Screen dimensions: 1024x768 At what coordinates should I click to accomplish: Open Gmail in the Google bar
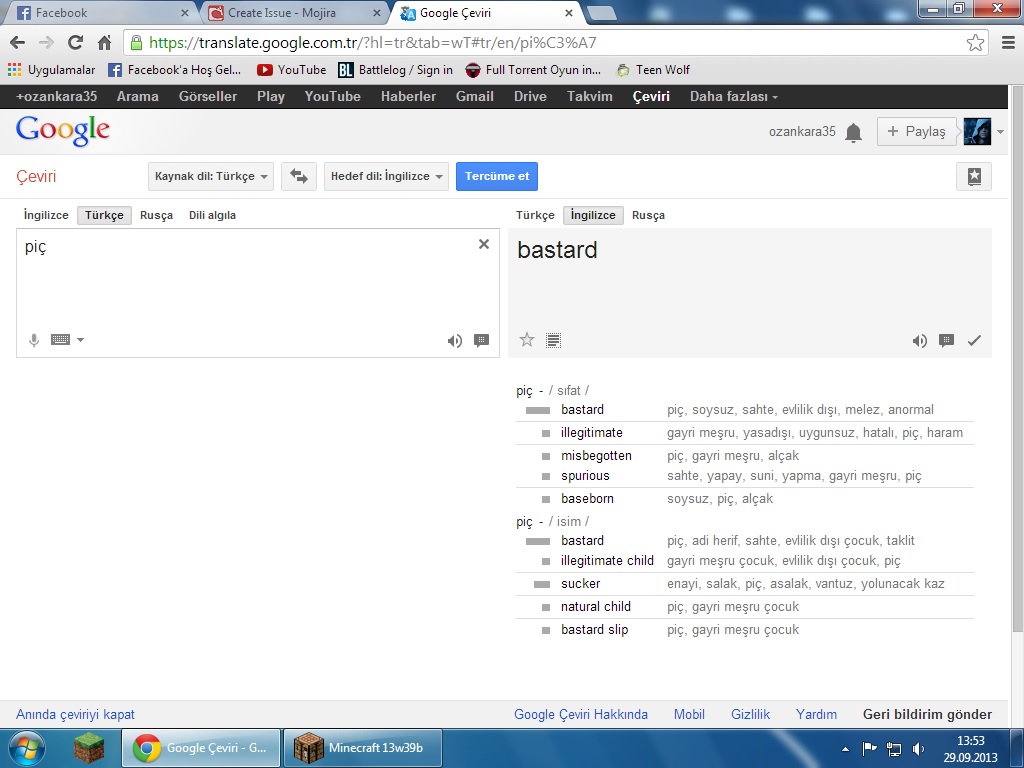(475, 97)
